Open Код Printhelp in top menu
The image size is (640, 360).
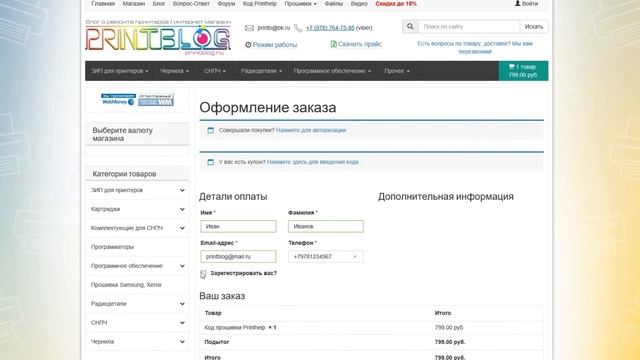260,4
